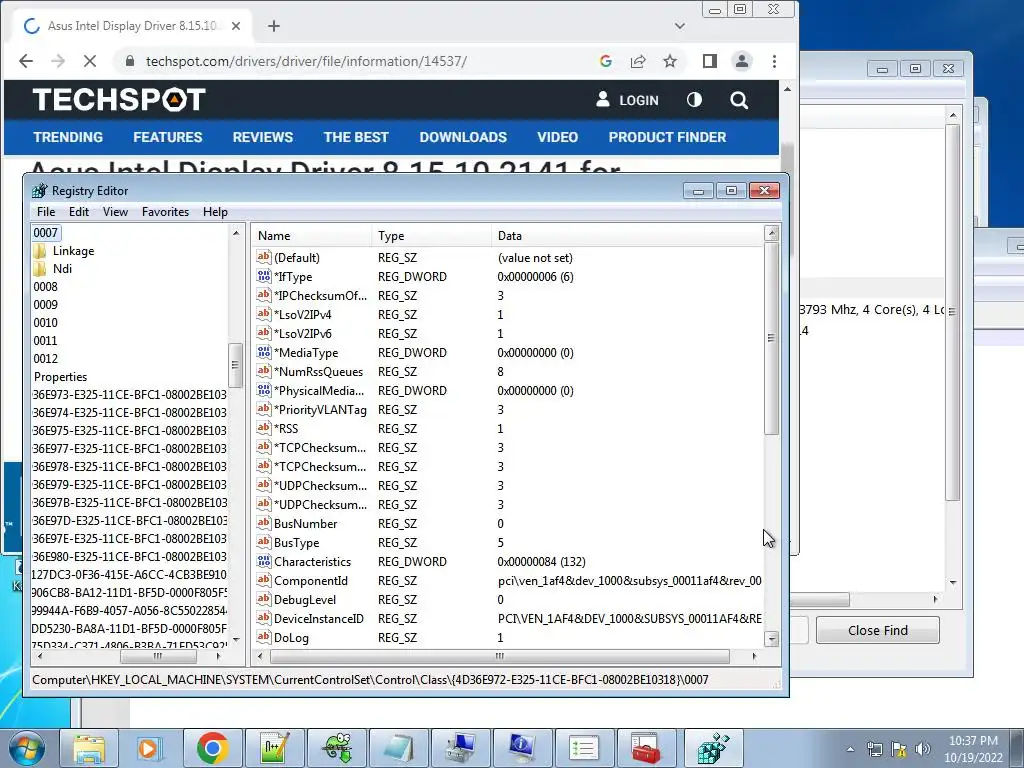Open the View menu in Registry Editor

coord(115,212)
